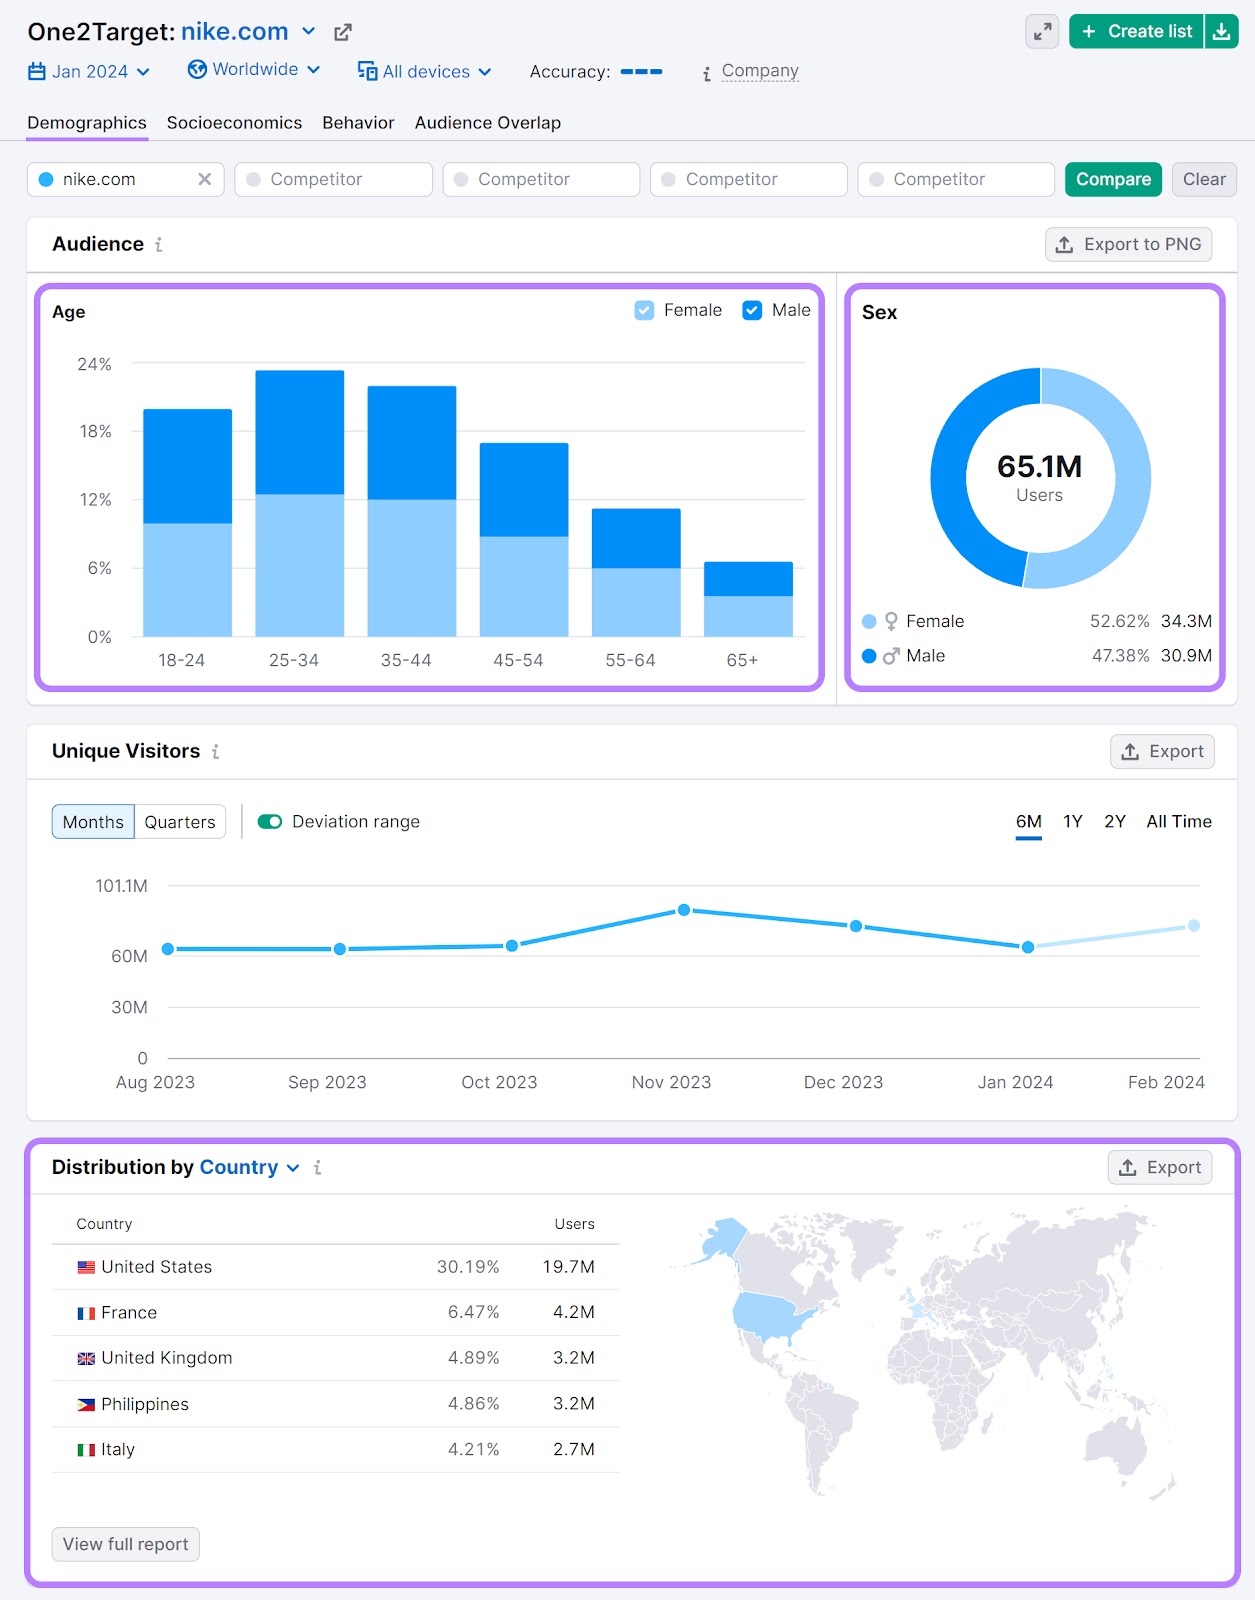Switch to the Socioeconomics tab
The image size is (1255, 1600).
coord(234,123)
